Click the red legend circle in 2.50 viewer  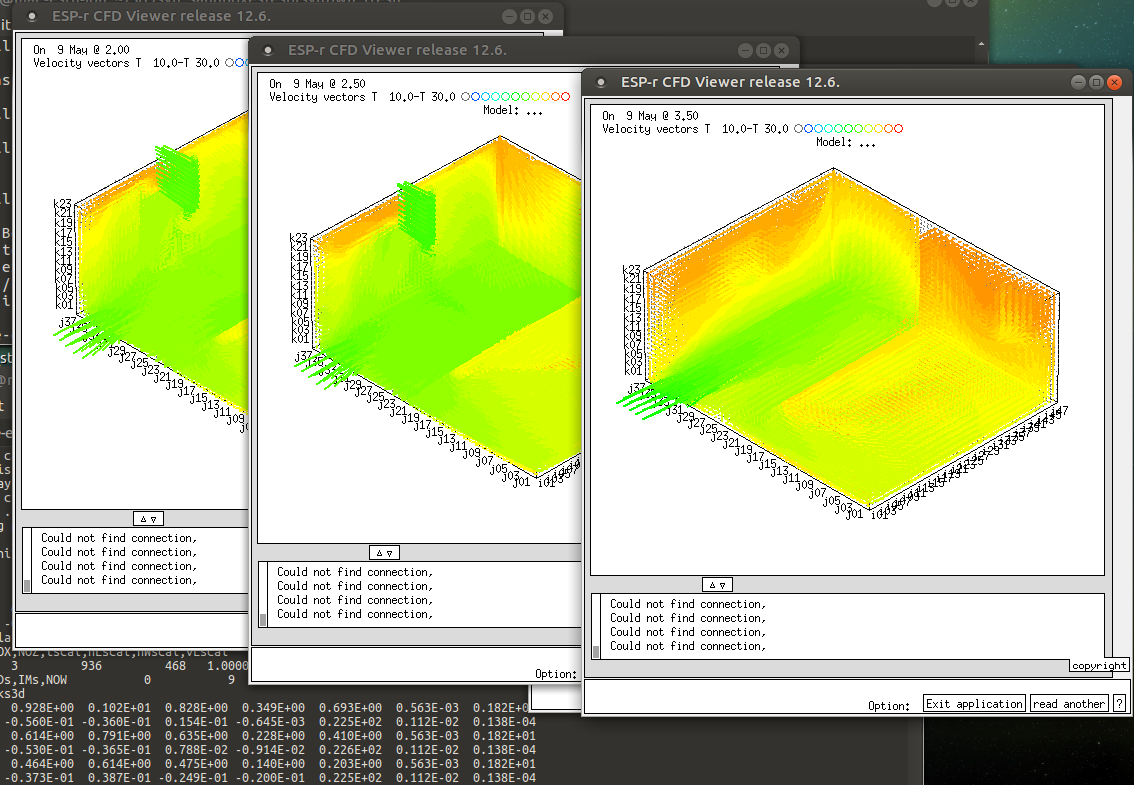(565, 97)
